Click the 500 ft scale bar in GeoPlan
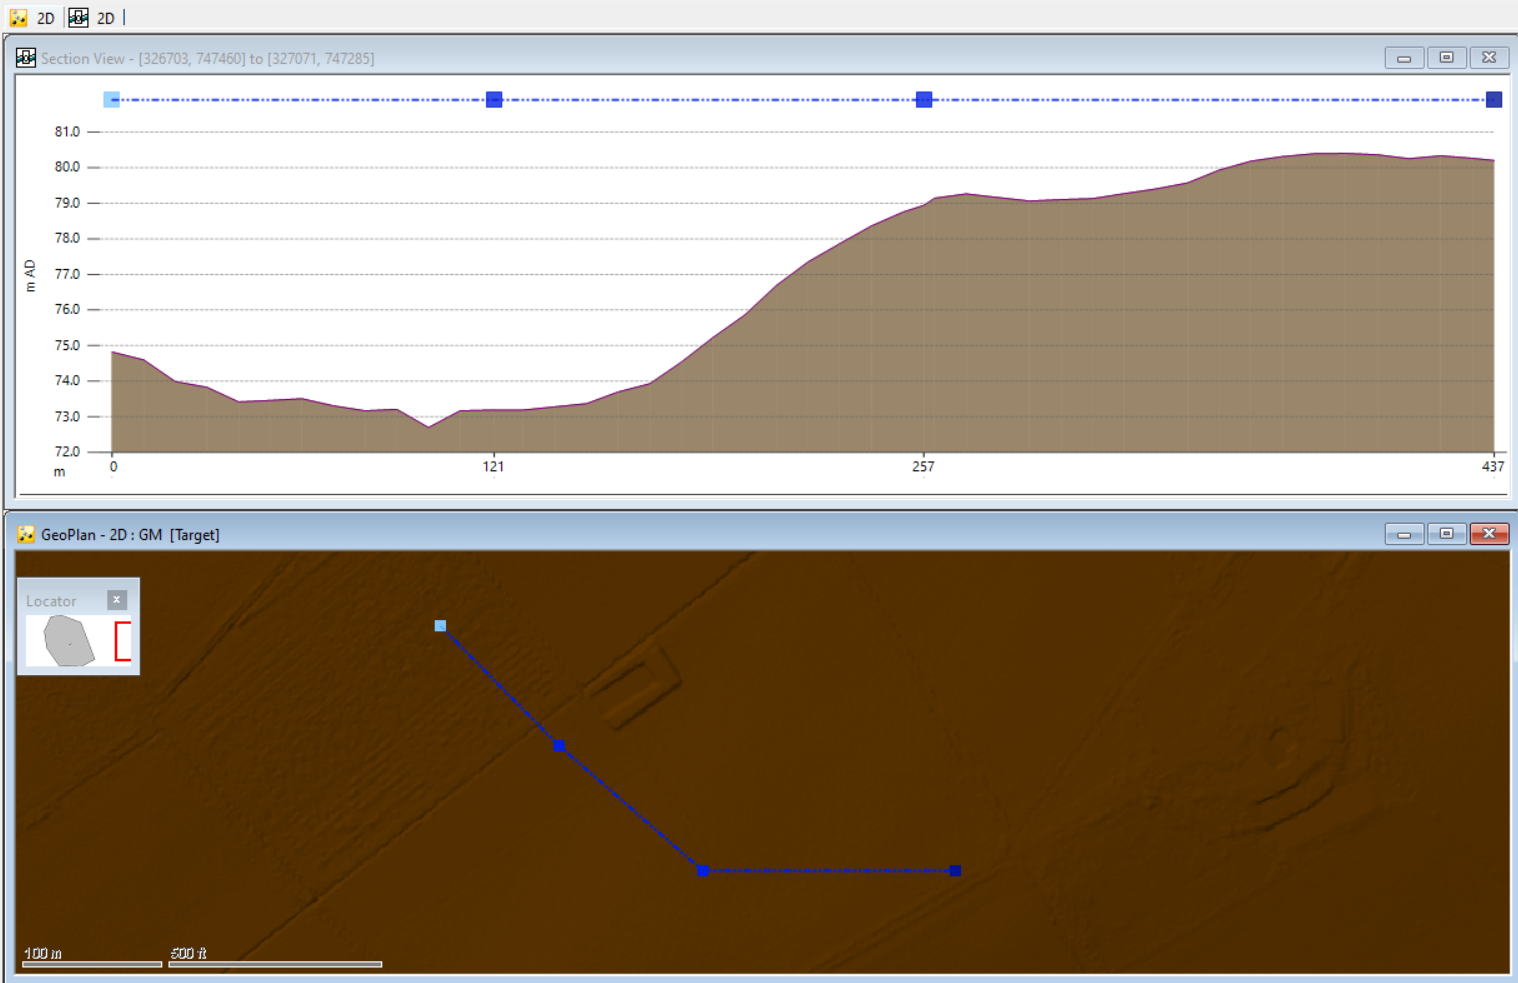This screenshot has width=1518, height=983. (275, 963)
